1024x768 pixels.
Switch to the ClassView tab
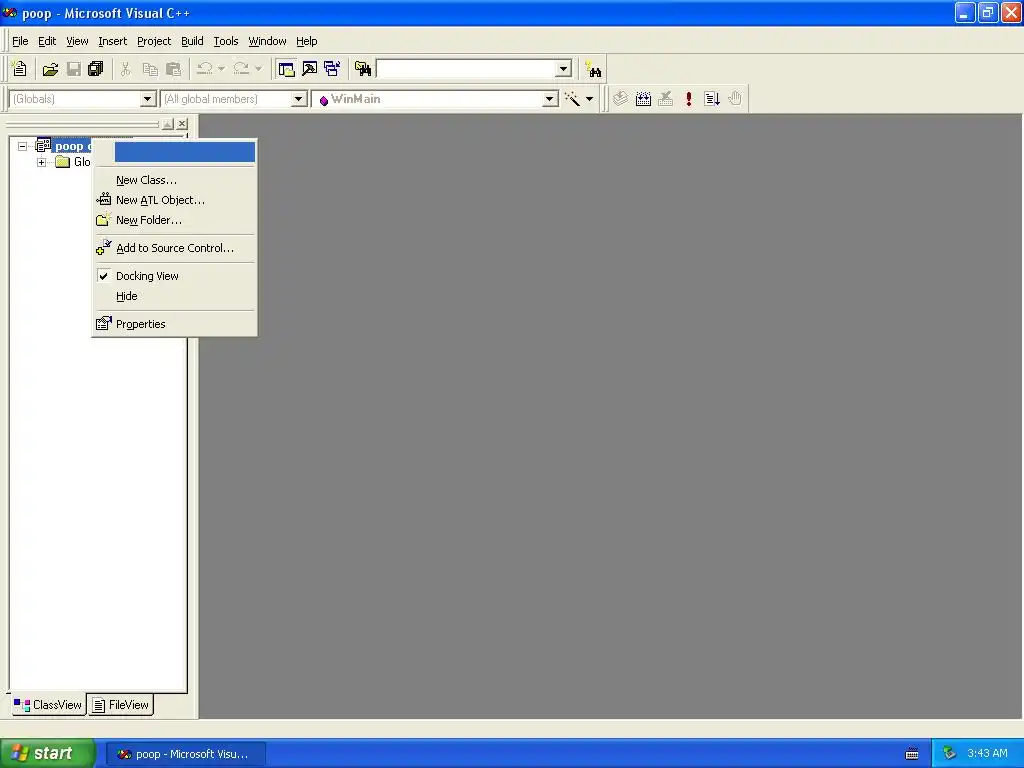point(48,705)
